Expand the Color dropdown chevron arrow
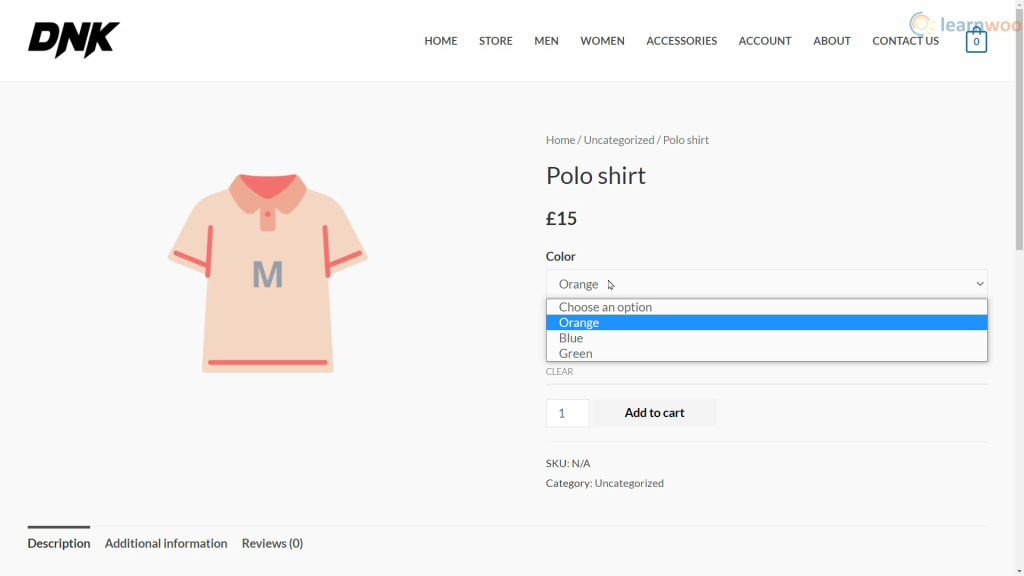Image resolution: width=1024 pixels, height=576 pixels. tap(980, 284)
